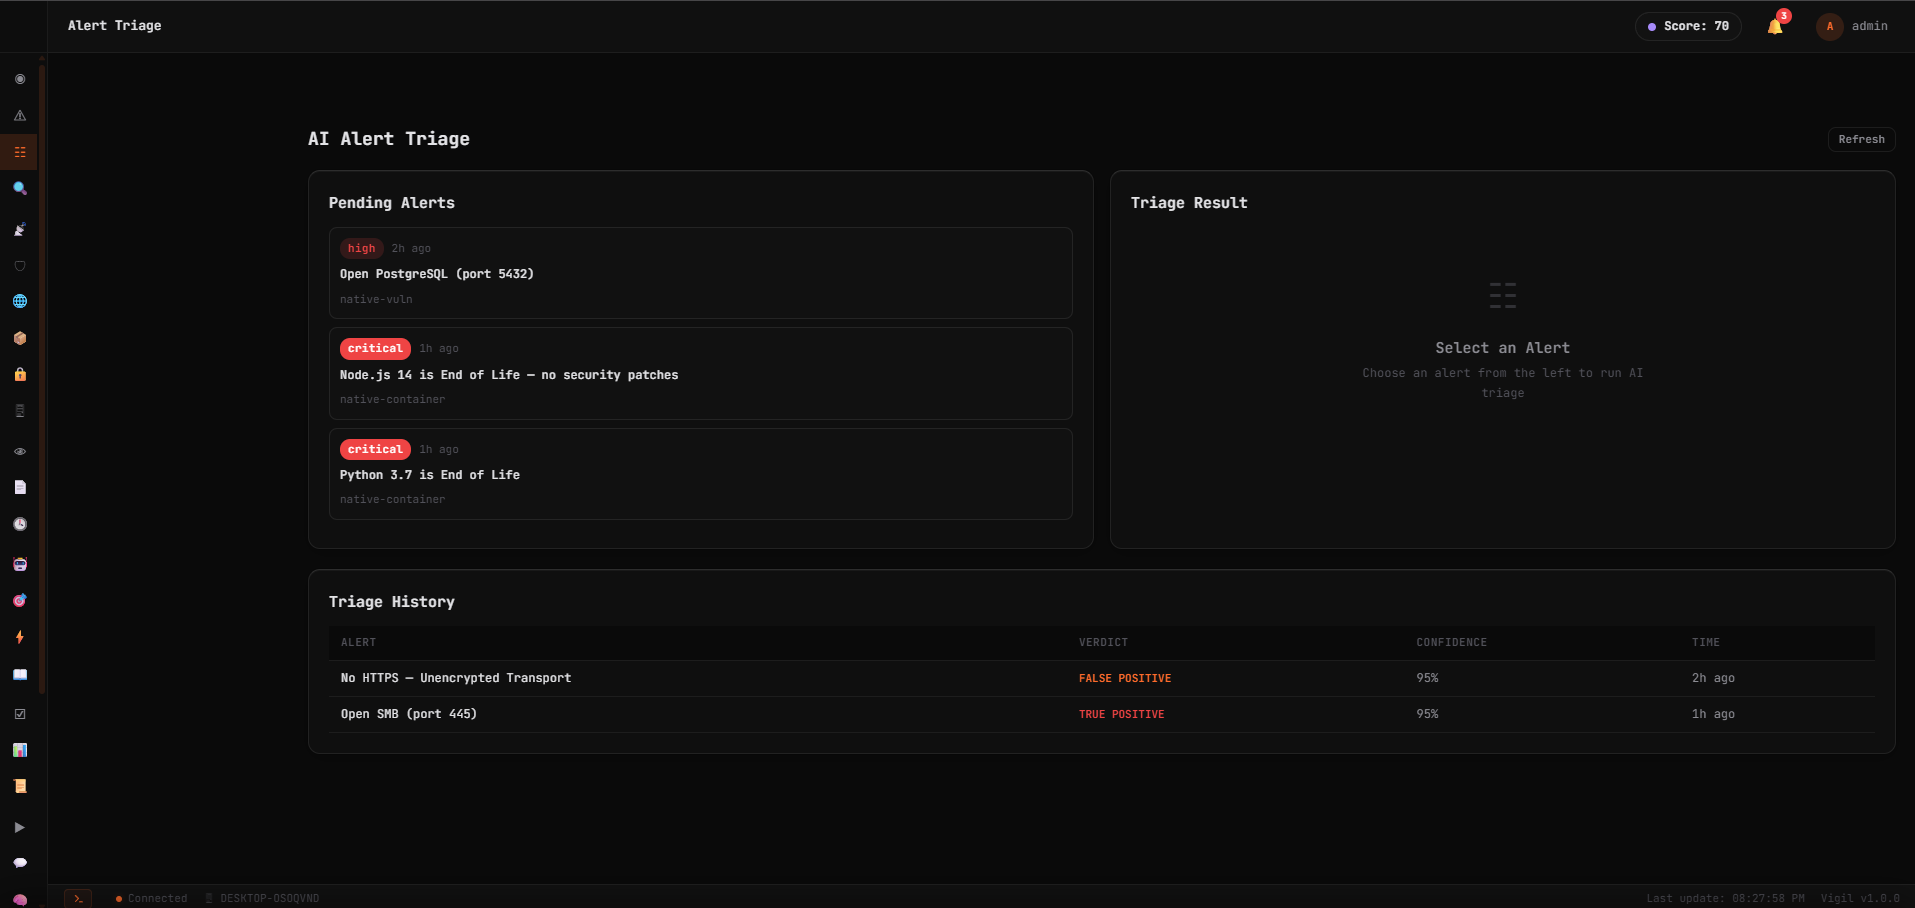Open the checkbox checklist icon in sidebar

19,714
